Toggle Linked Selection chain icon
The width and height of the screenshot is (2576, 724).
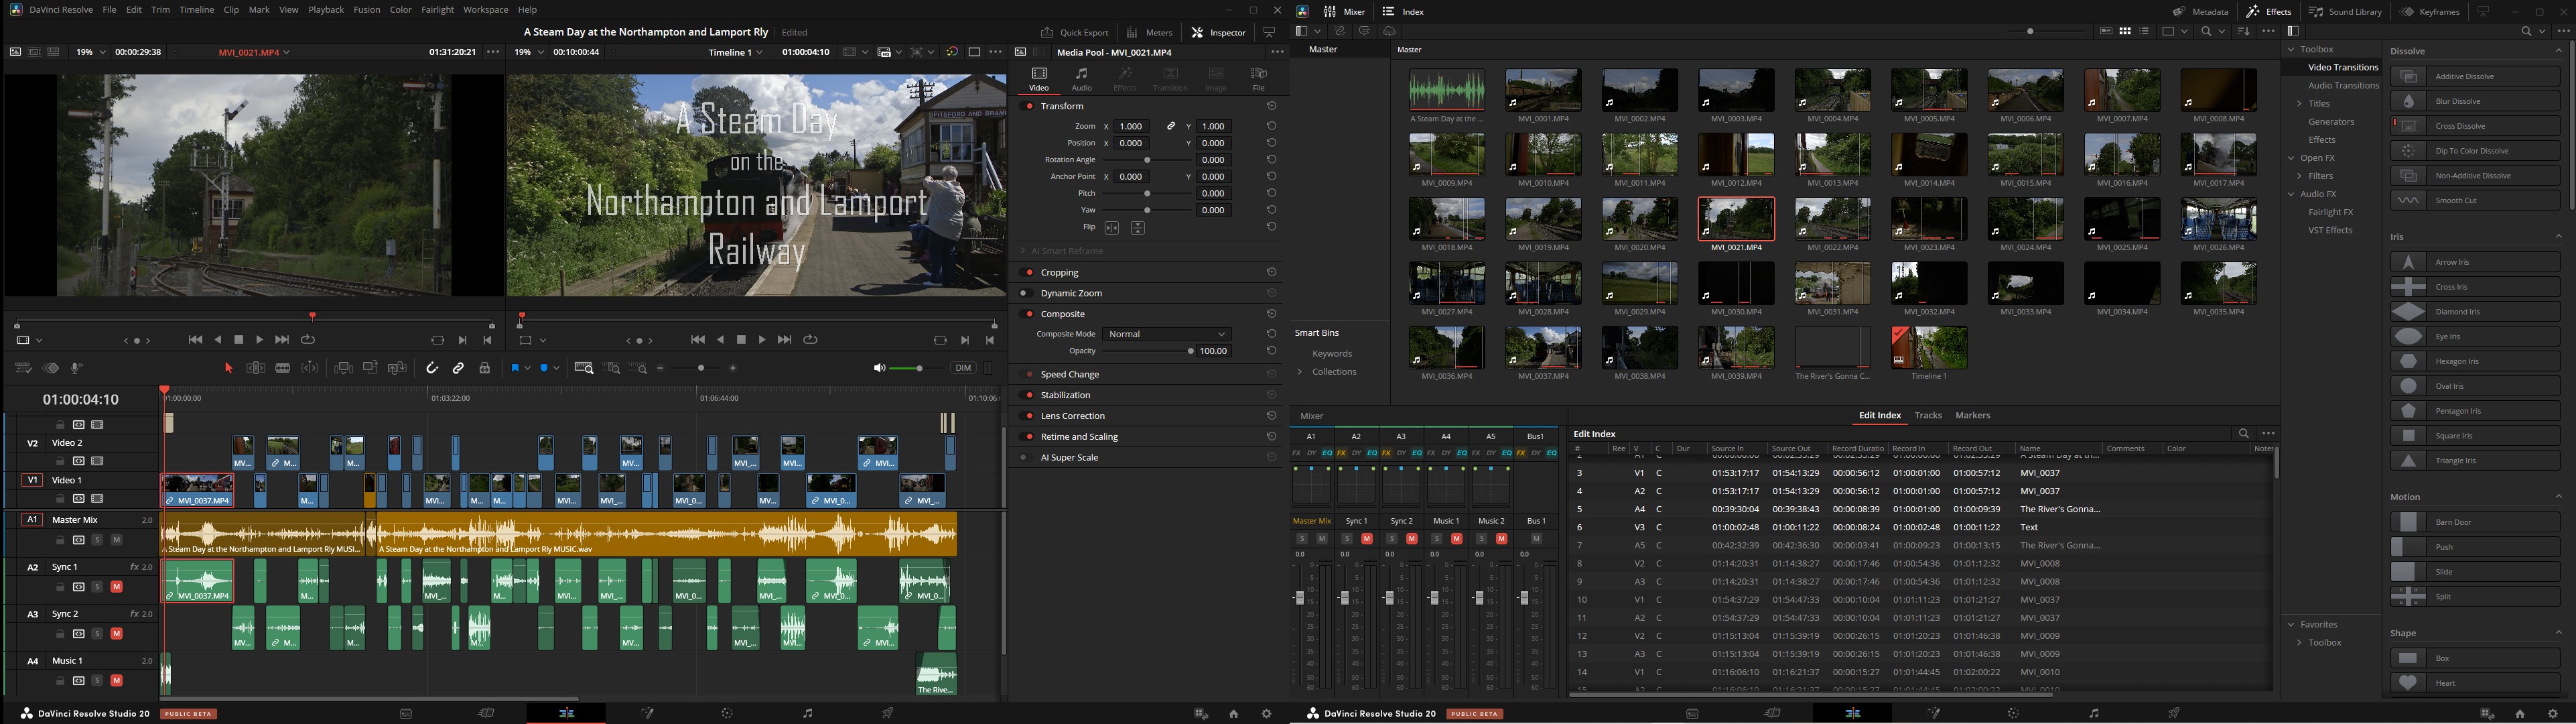(x=458, y=368)
